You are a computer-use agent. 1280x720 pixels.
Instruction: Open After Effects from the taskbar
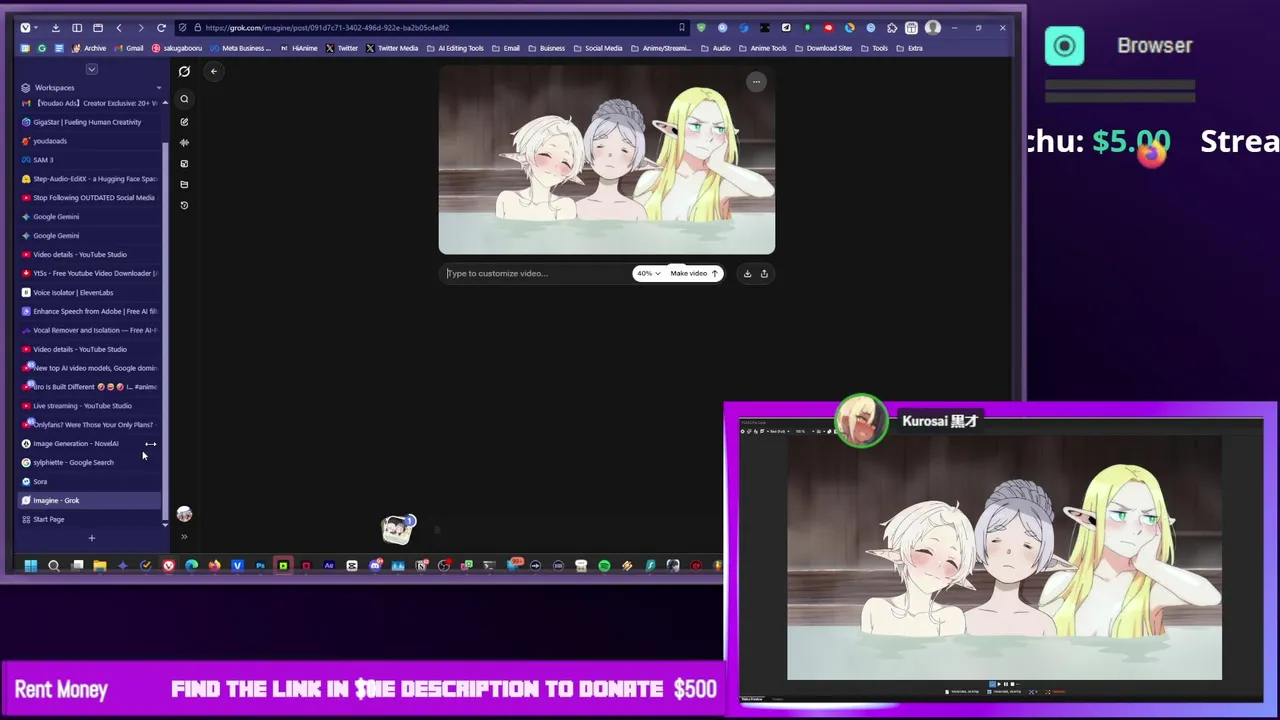tap(329, 566)
